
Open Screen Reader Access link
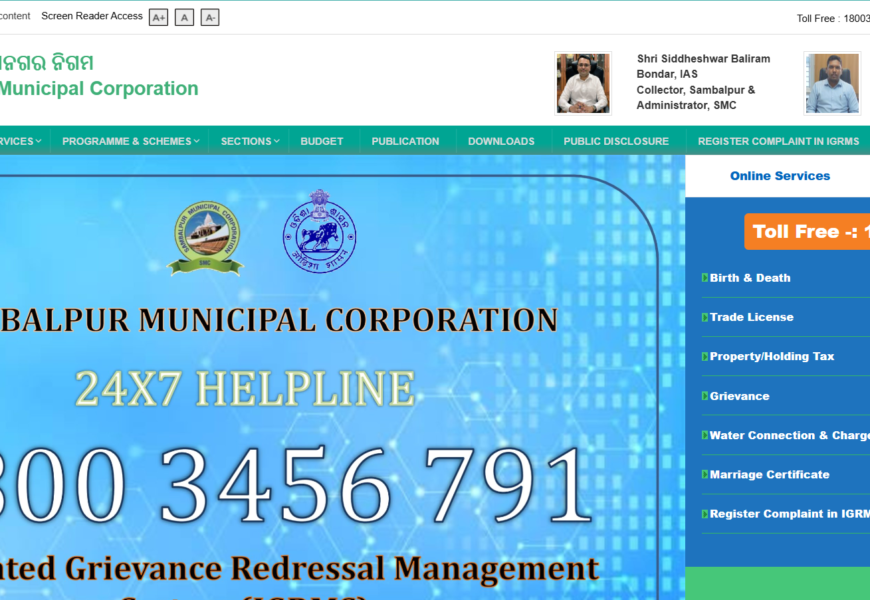[92, 16]
